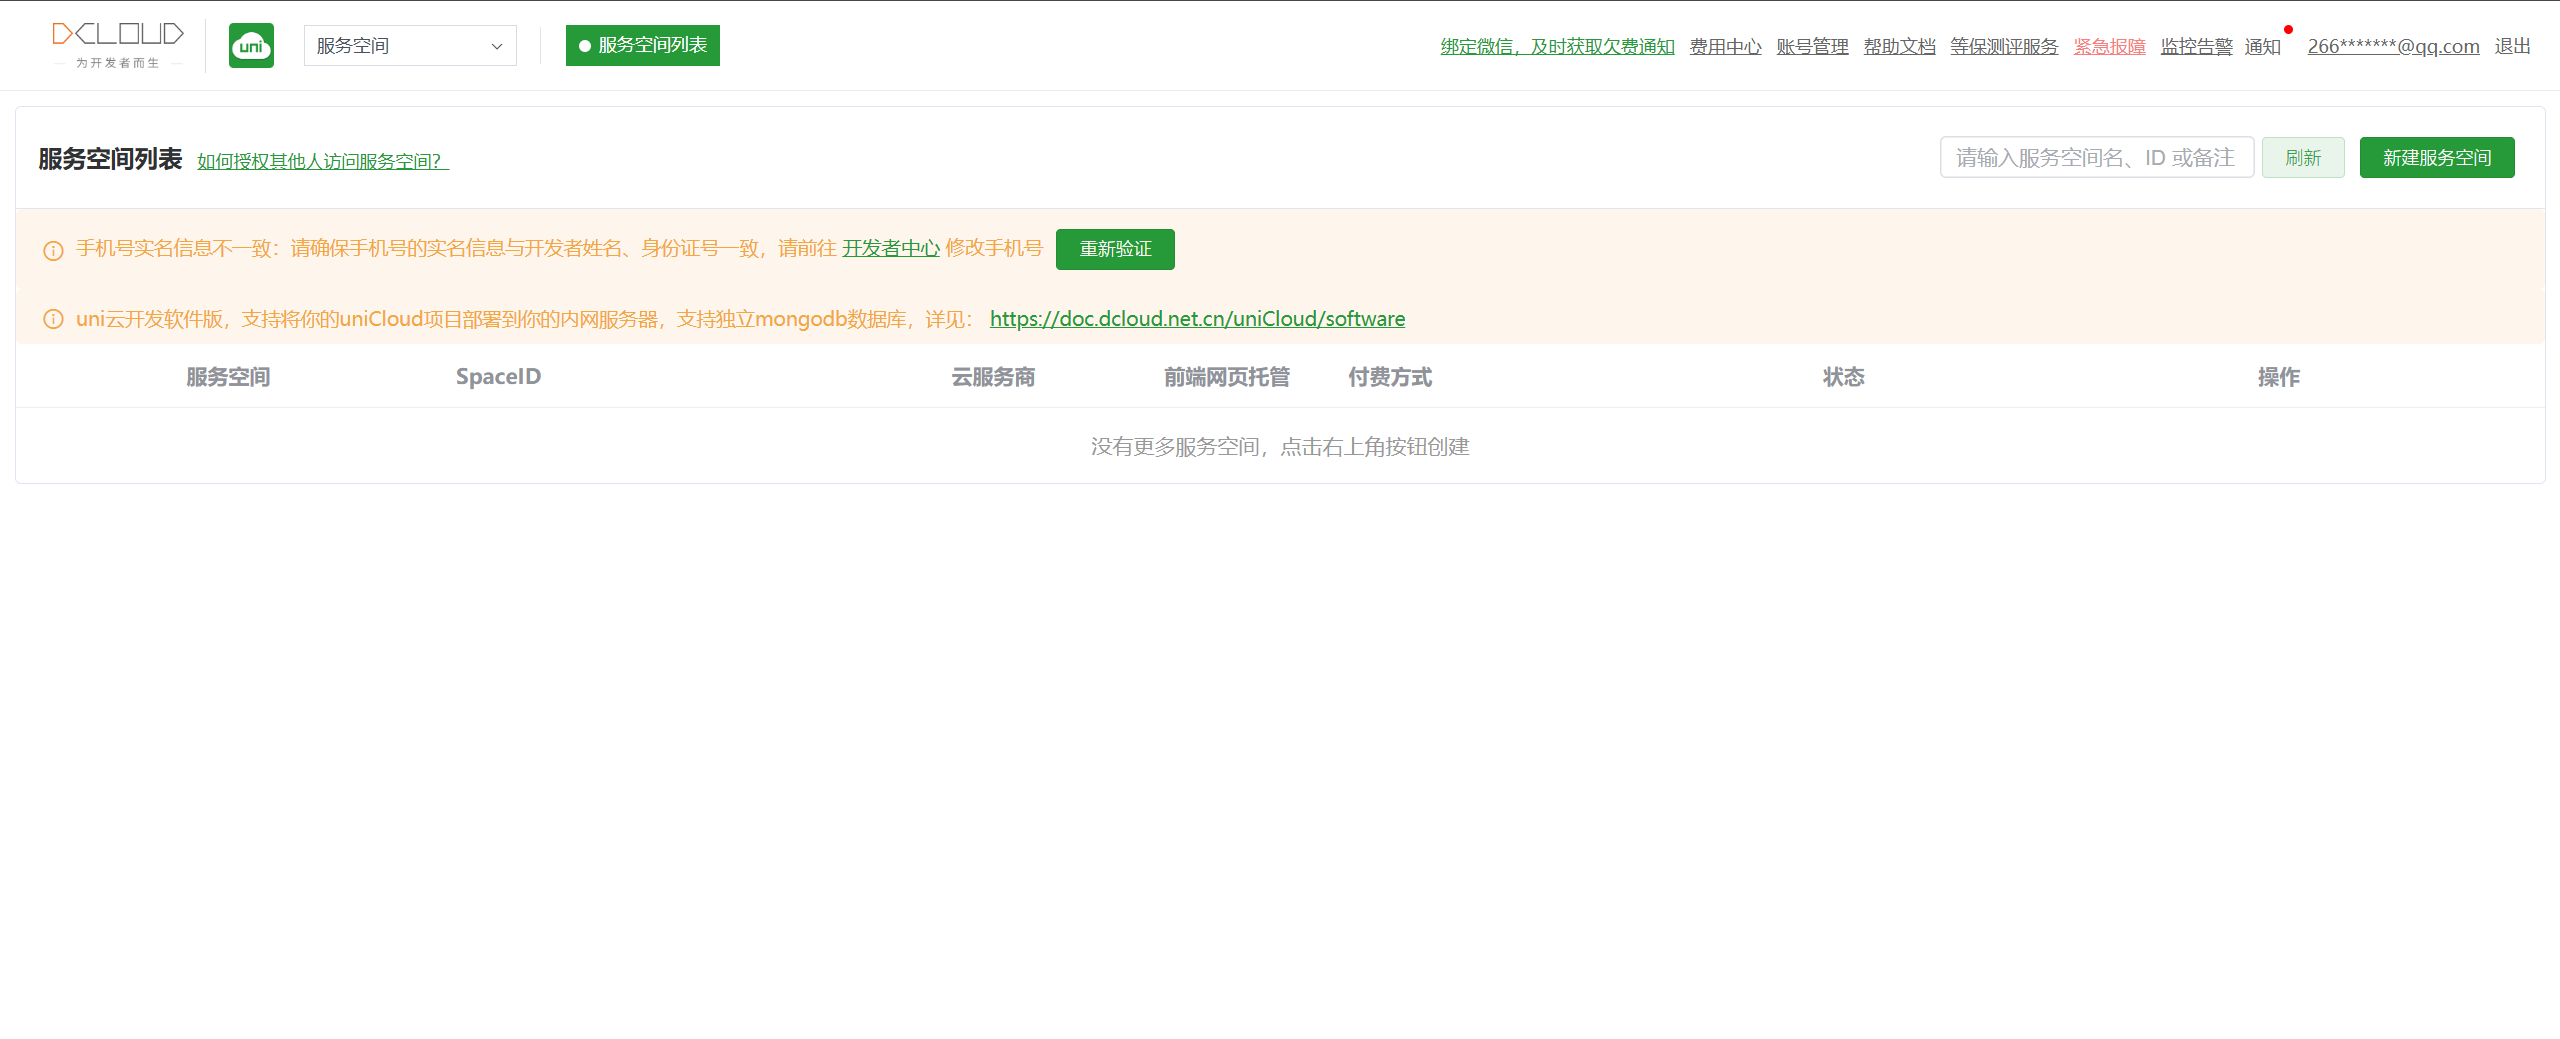
Task: Click 退出 to log out
Action: click(2512, 47)
